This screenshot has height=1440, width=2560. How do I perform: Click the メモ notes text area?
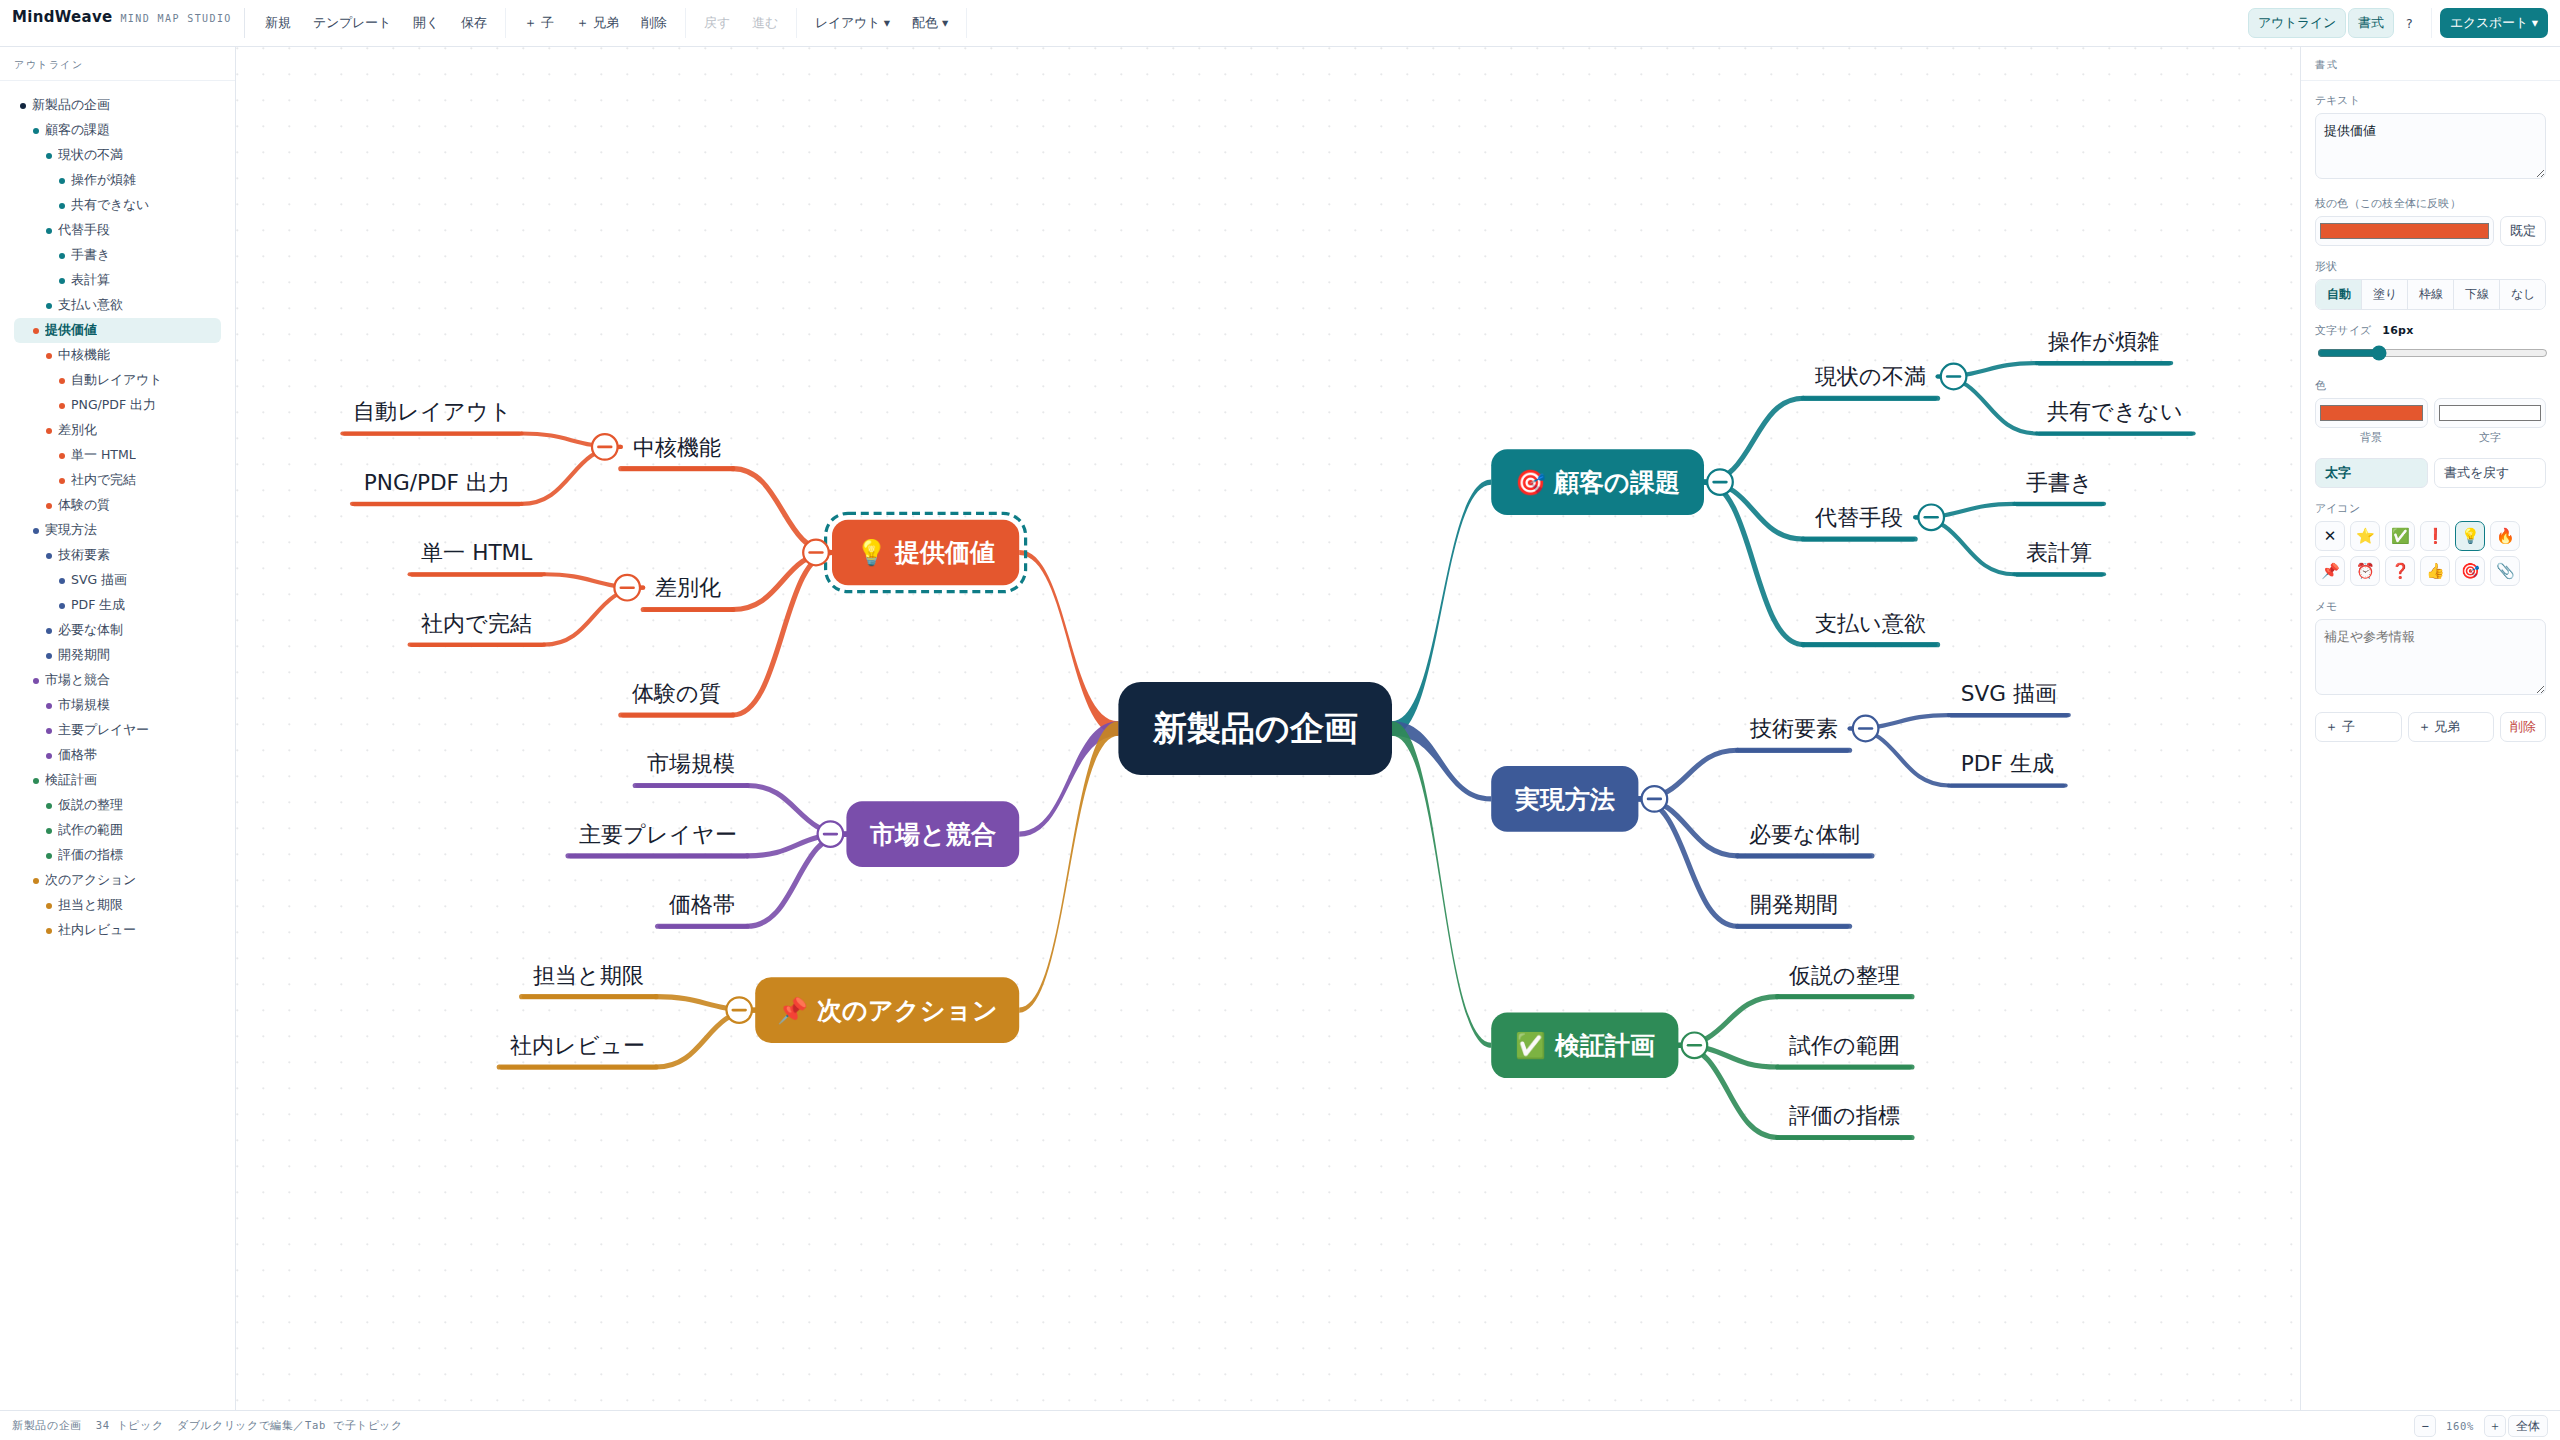[2430, 657]
